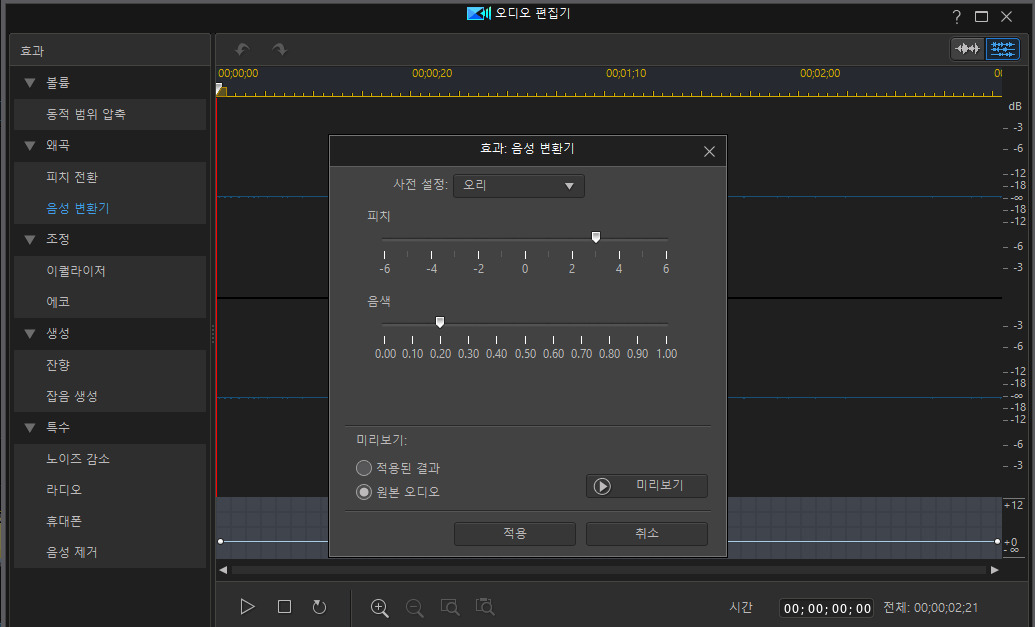This screenshot has height=627, width=1035.
Task: Select 노이즈 감소 effect
Action: coord(110,459)
